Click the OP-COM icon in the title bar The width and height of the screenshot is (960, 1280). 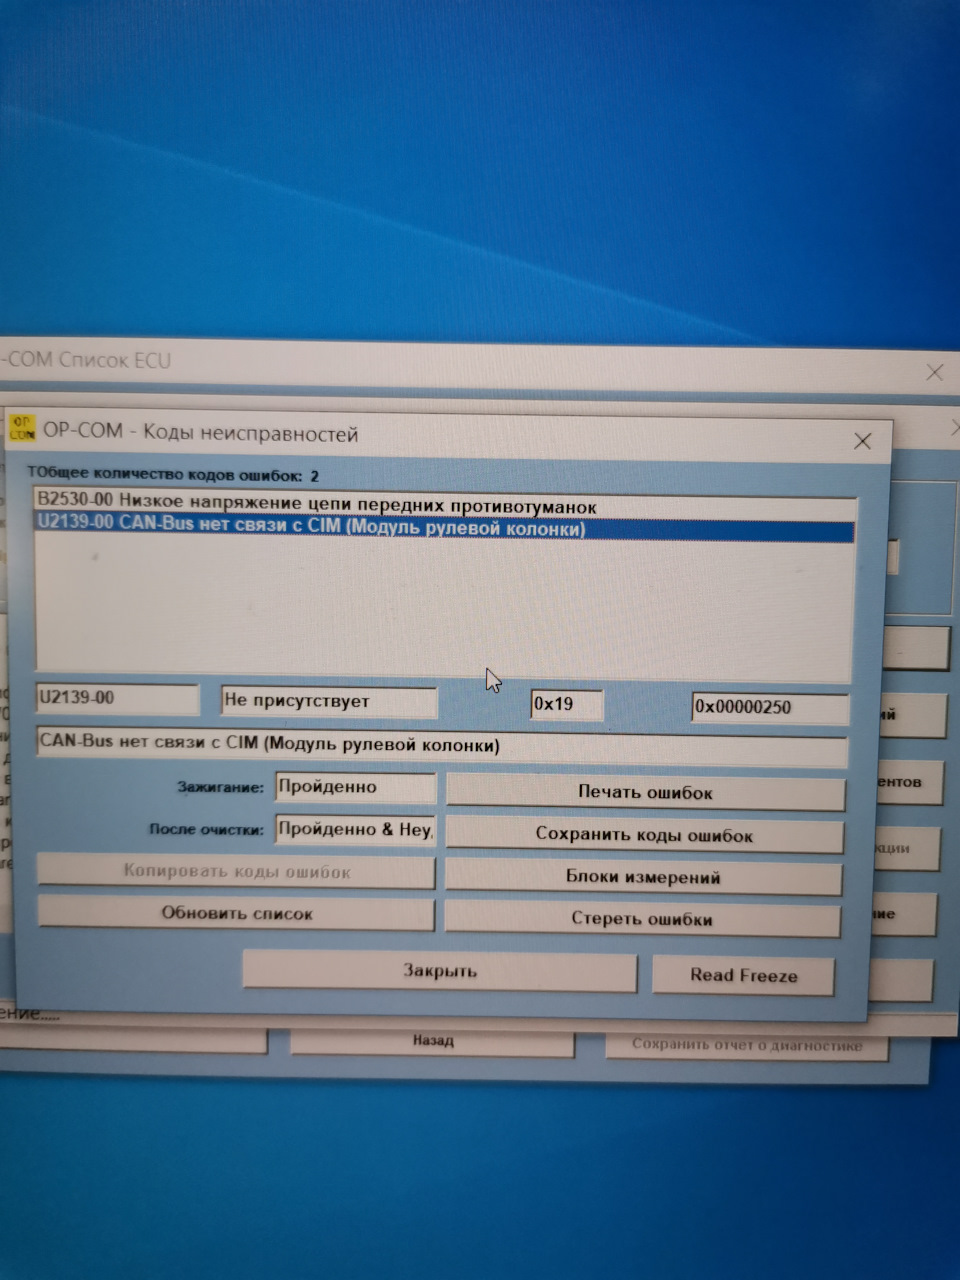click(x=21, y=428)
